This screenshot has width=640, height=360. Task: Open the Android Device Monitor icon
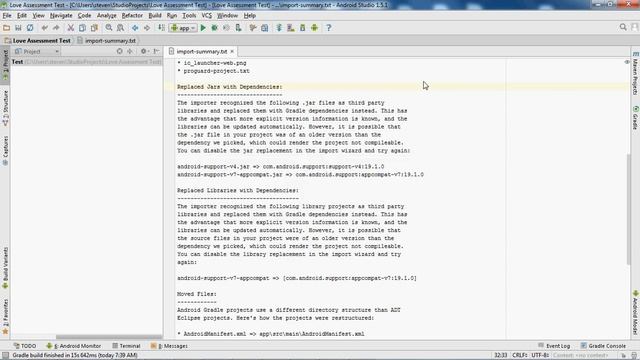tap(314, 28)
